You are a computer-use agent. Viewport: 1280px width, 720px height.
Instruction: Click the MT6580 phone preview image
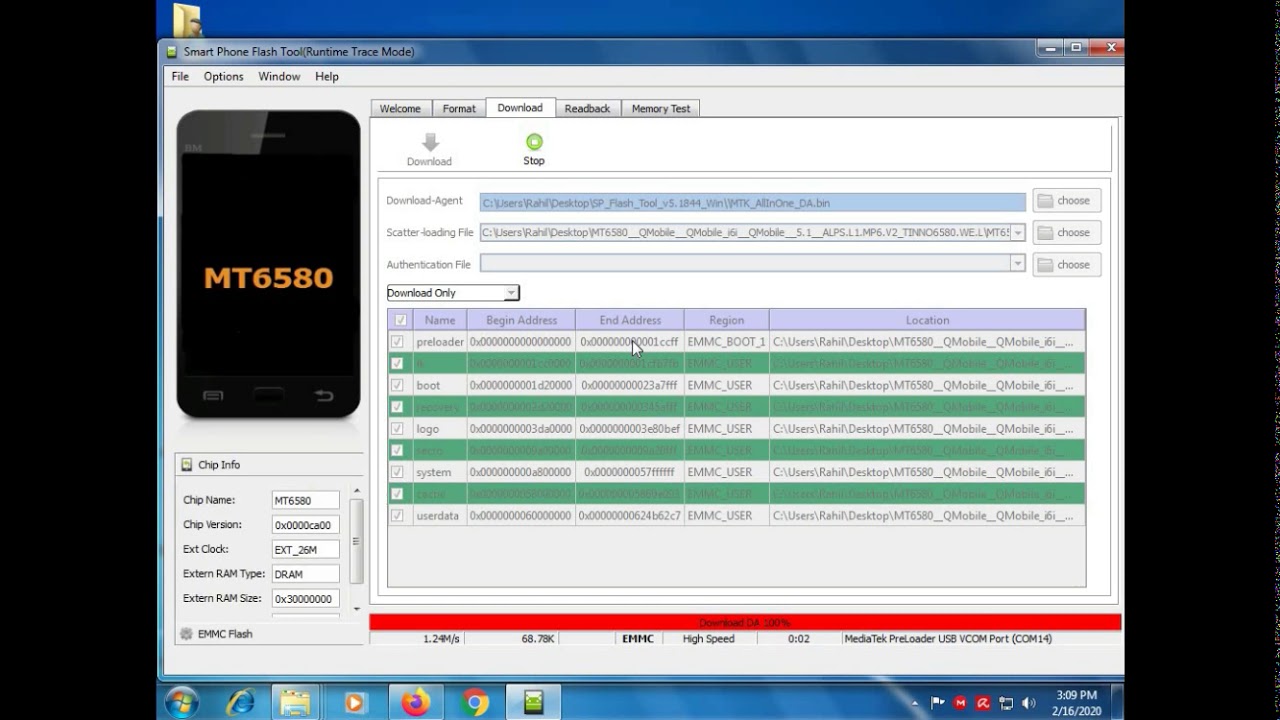[268, 264]
